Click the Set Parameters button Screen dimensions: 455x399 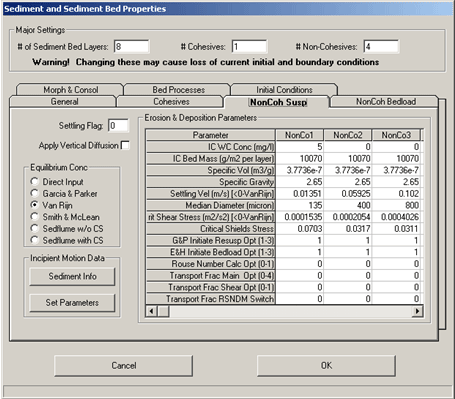click(x=72, y=303)
